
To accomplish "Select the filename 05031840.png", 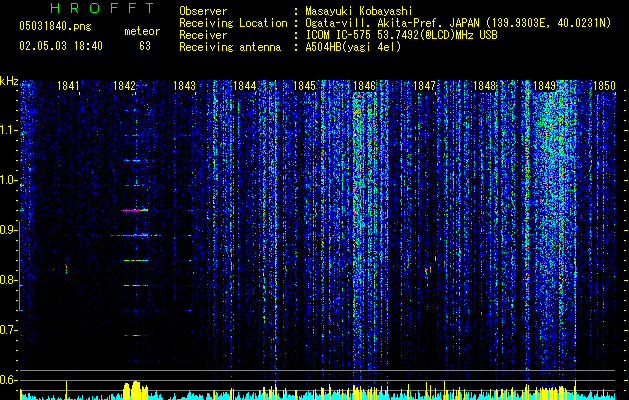I will 55,26.
